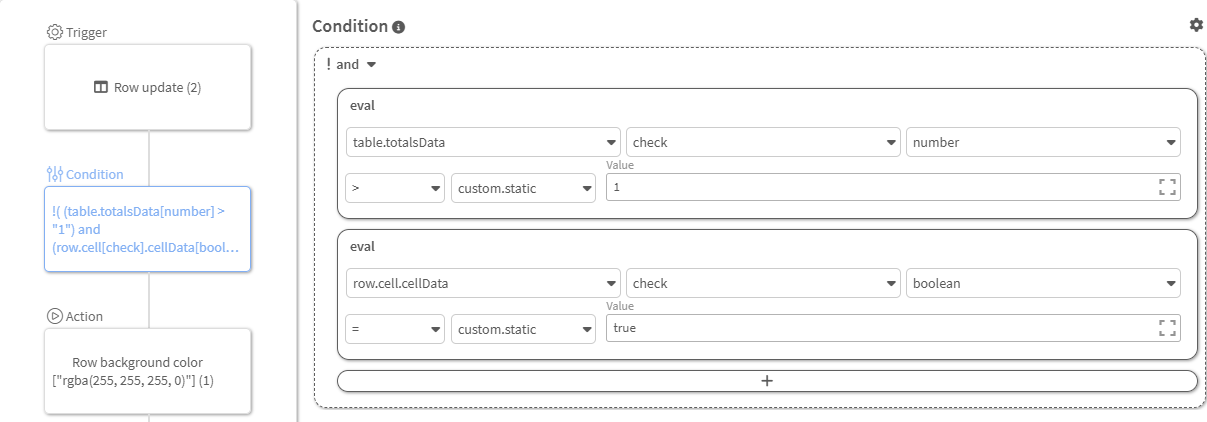Click the Value field containing 'true'
Screen dimensions: 1207x422
(x=880, y=328)
